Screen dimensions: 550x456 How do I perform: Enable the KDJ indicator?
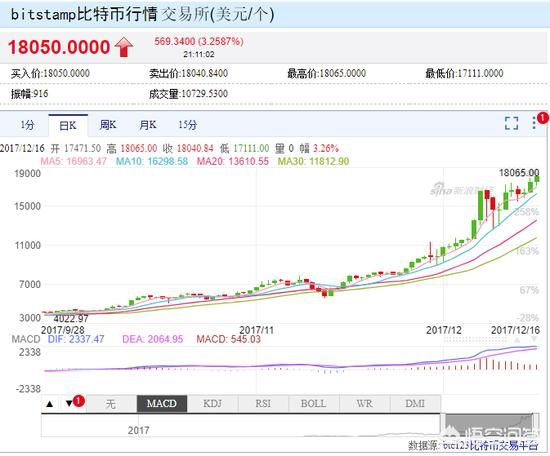[213, 404]
